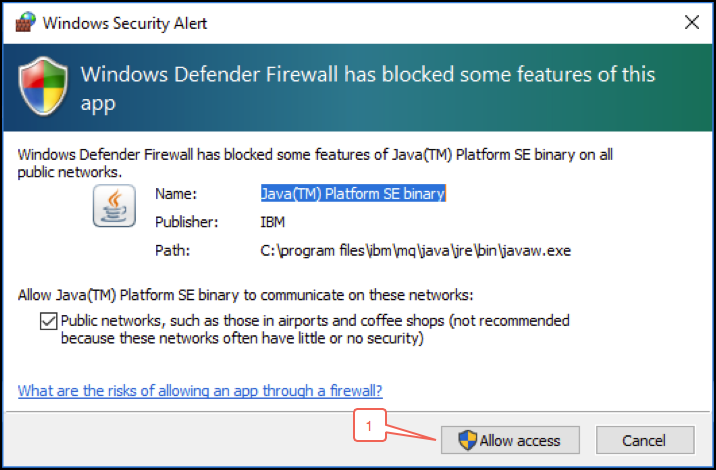This screenshot has height=470, width=716.
Task: Click the Public networks description label
Action: 315,329
